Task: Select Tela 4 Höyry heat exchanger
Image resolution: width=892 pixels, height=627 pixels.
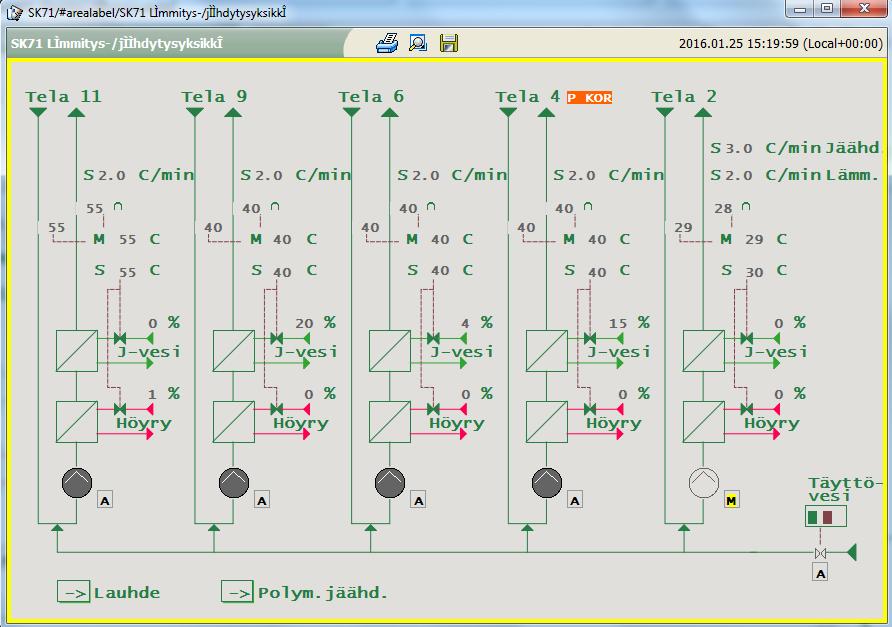Action: pyautogui.click(x=547, y=422)
